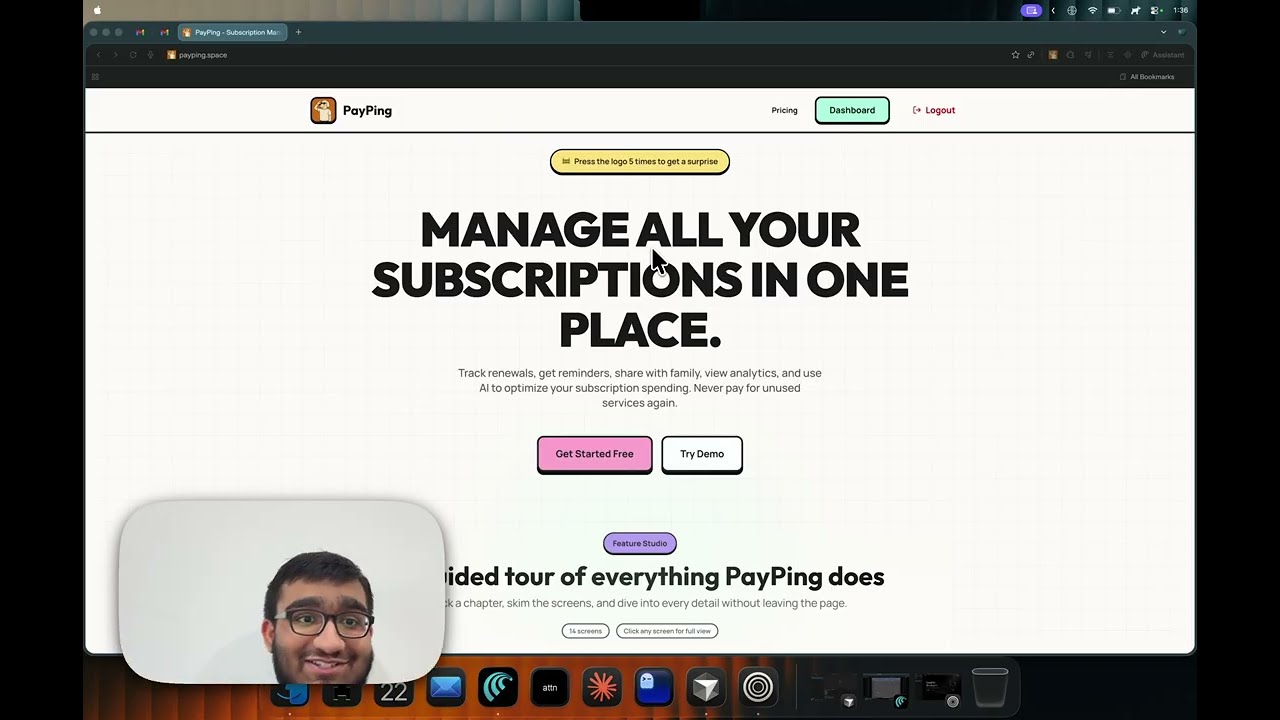The height and width of the screenshot is (720, 1280).
Task: Open the gray cube app in Dock
Action: coord(706,688)
